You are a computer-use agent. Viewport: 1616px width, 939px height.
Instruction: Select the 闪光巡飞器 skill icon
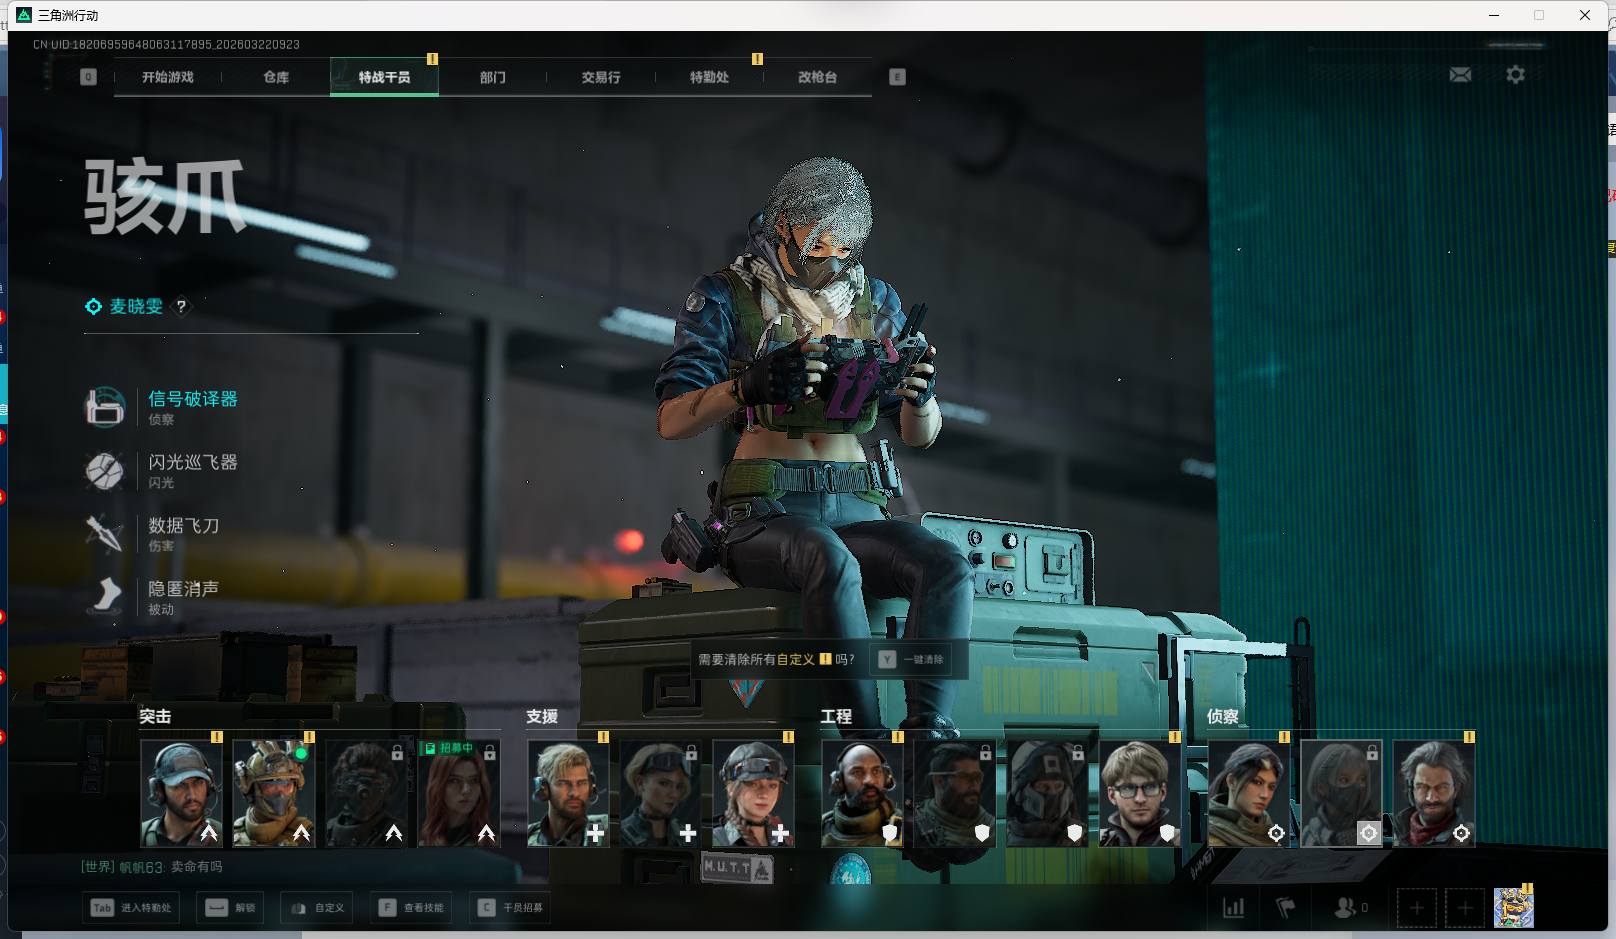tap(105, 470)
